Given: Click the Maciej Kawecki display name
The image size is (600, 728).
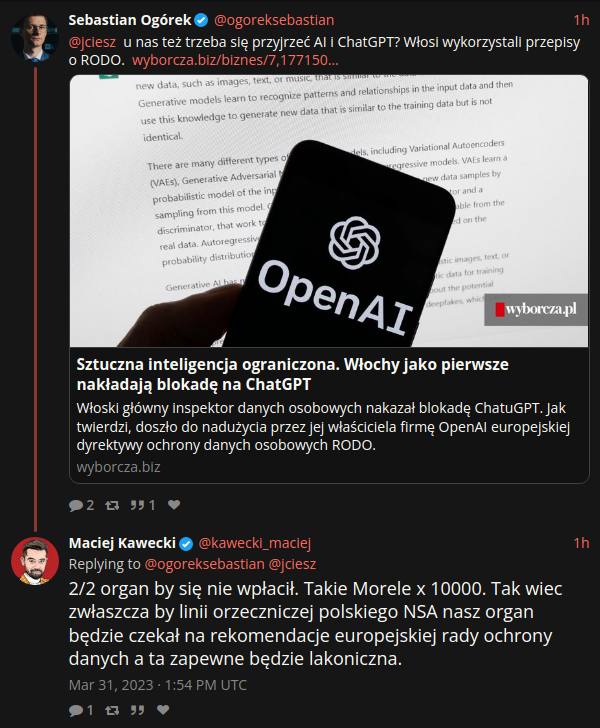Looking at the screenshot, I should point(122,543).
